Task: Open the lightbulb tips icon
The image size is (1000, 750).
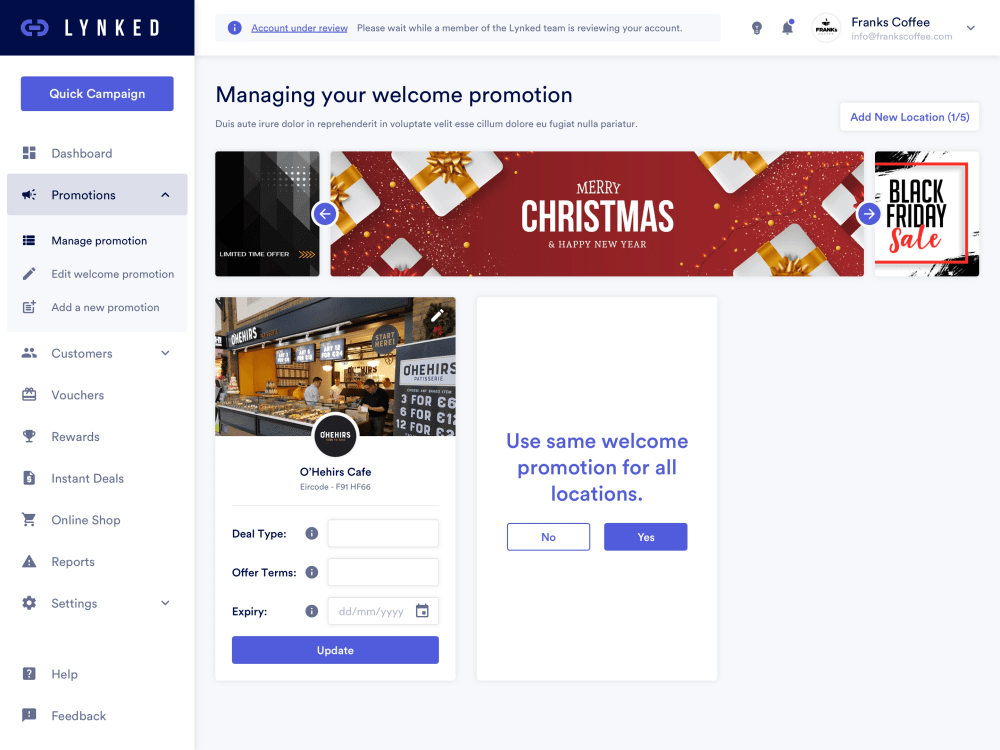Action: 756,28
